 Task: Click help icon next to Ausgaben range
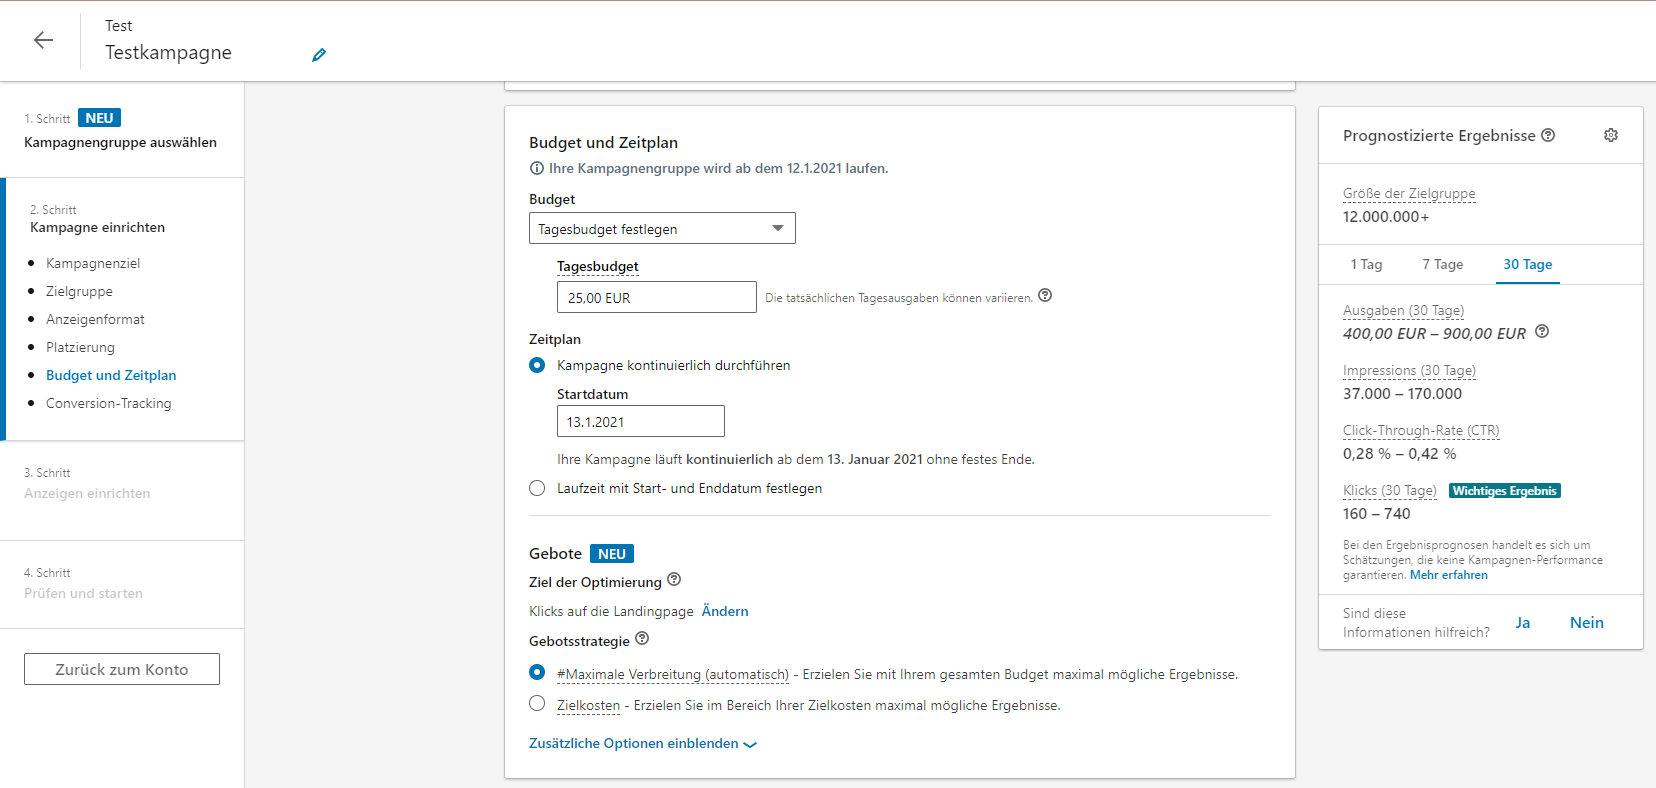pos(1542,331)
